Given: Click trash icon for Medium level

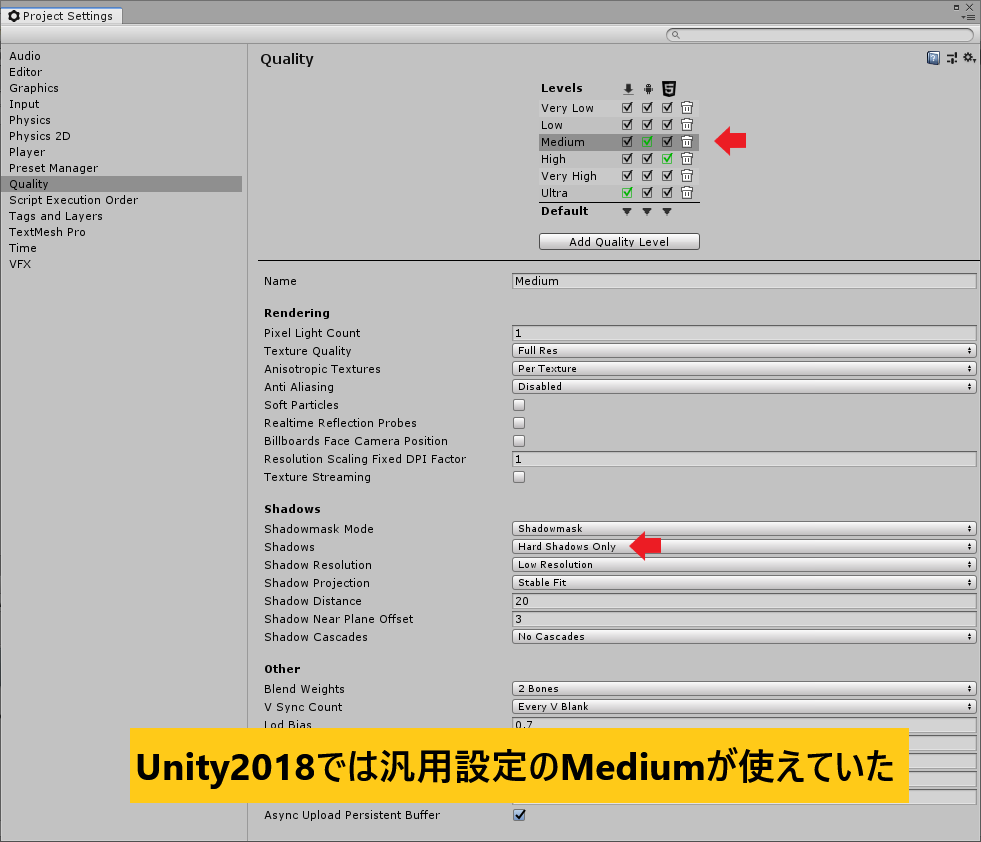Looking at the screenshot, I should [687, 141].
